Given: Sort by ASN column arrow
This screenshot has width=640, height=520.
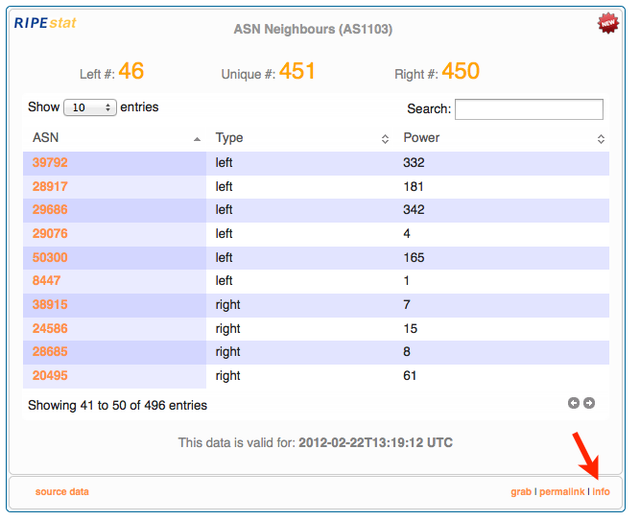Looking at the screenshot, I should 197,139.
